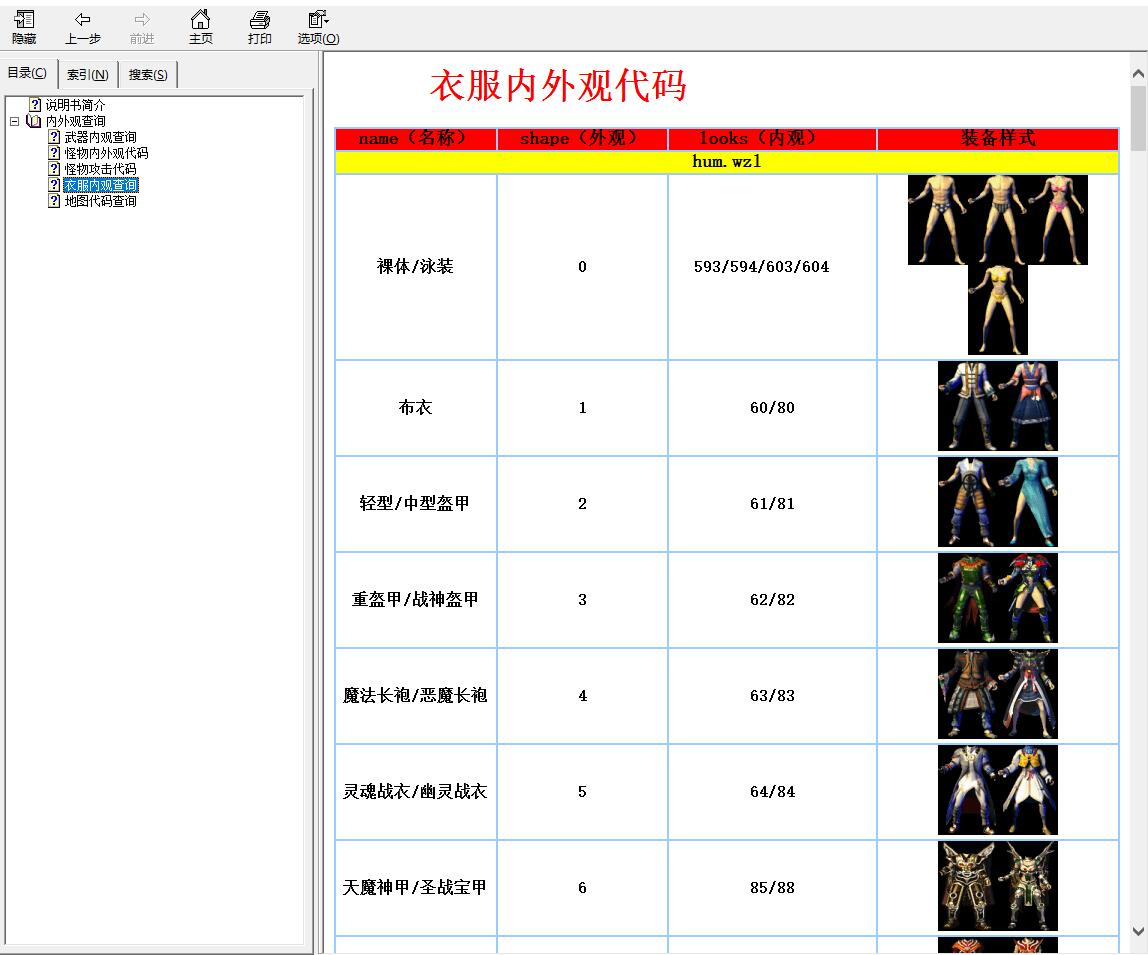This screenshot has width=1148, height=955.
Task: Open the 怪物内外观代码 topic
Action: pos(106,153)
